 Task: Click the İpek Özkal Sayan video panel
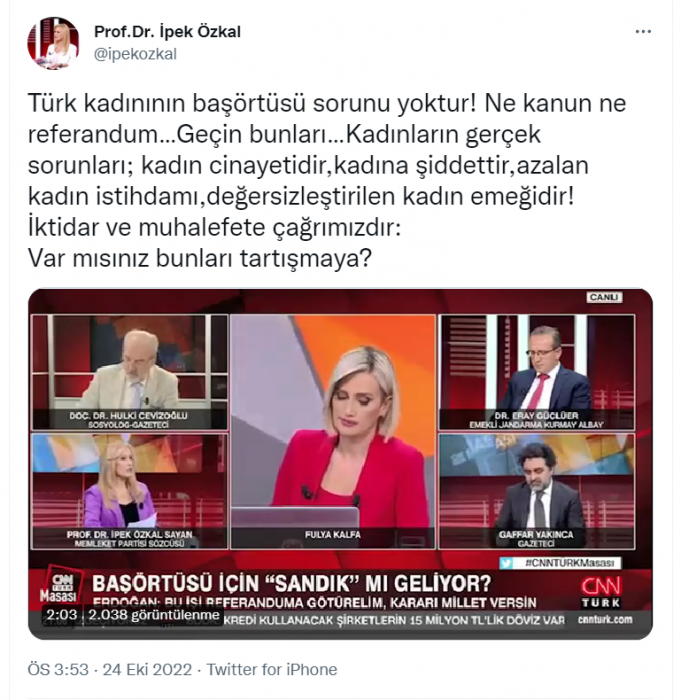[x=130, y=491]
